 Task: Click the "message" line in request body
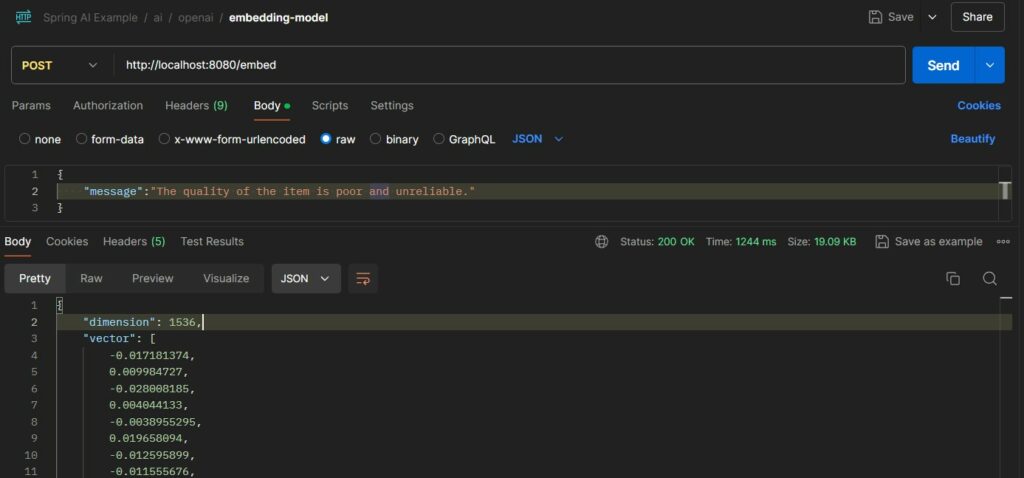tap(528, 191)
